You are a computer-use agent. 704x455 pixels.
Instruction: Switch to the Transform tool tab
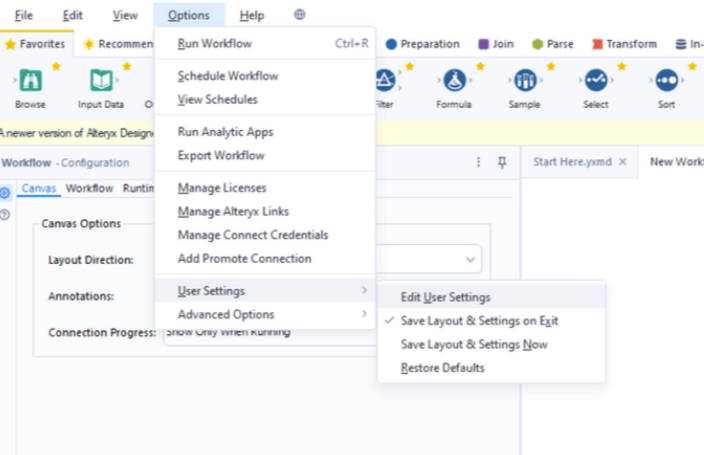[x=625, y=44]
